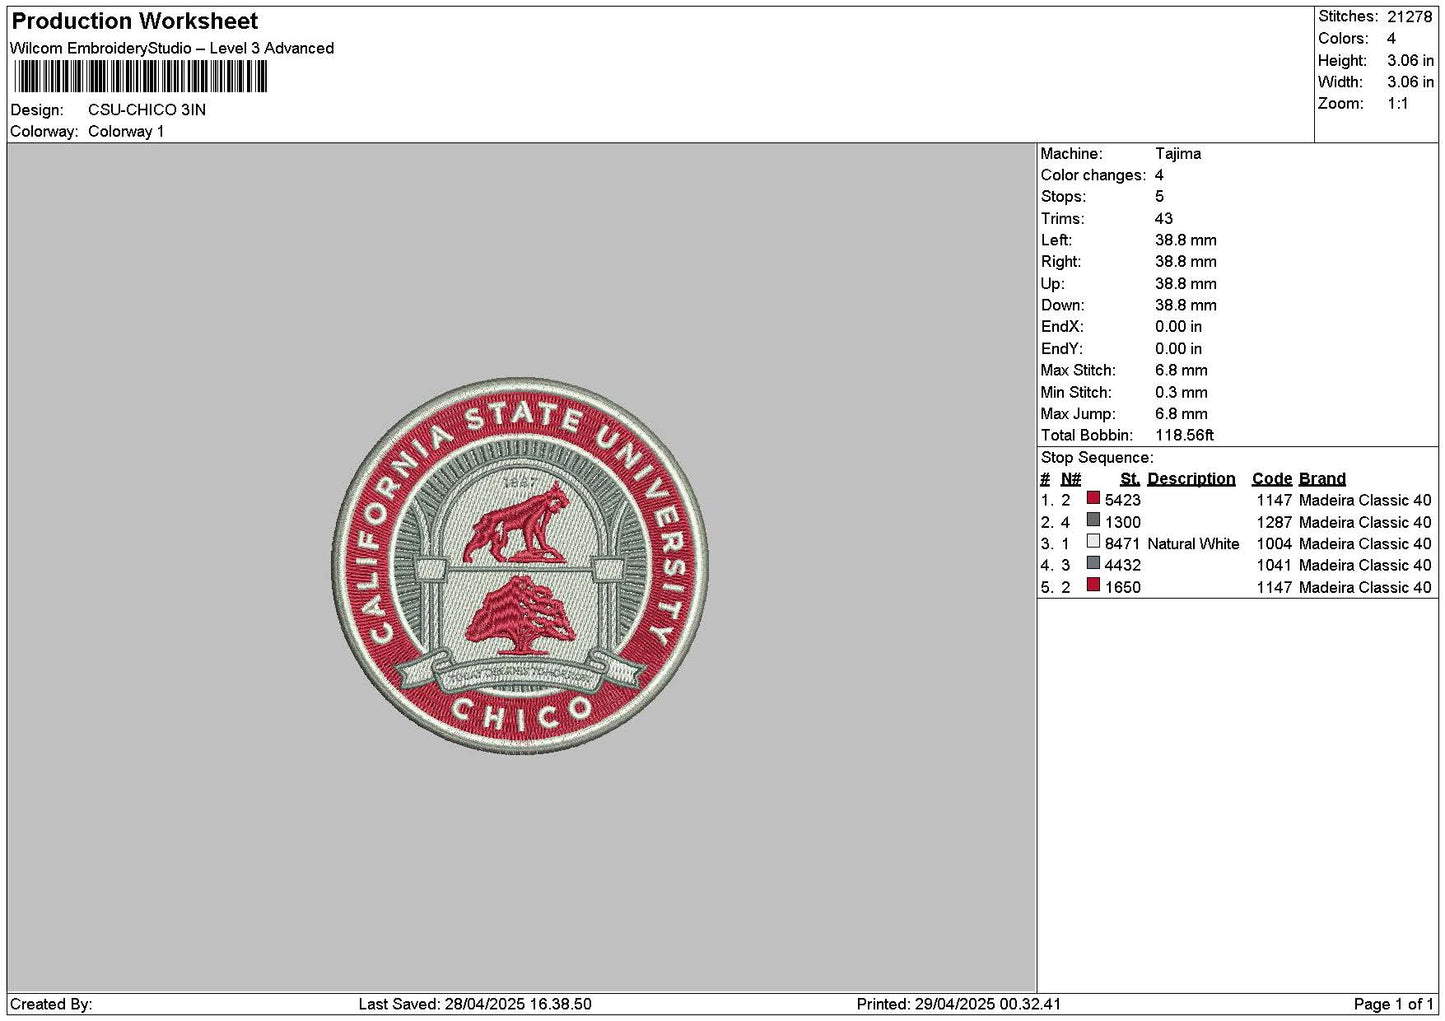Click the stitch count '21278'
The height and width of the screenshot is (1021, 1445).
(1410, 17)
